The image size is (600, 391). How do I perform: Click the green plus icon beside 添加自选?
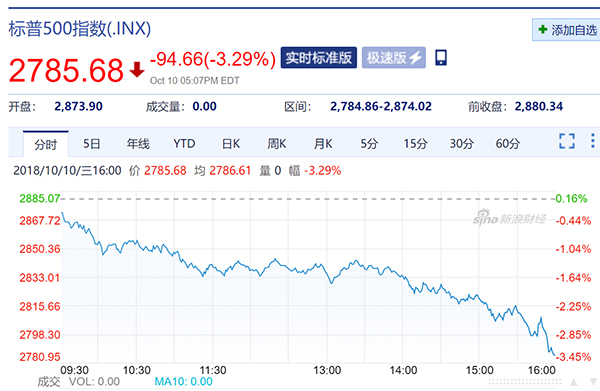pyautogui.click(x=543, y=29)
